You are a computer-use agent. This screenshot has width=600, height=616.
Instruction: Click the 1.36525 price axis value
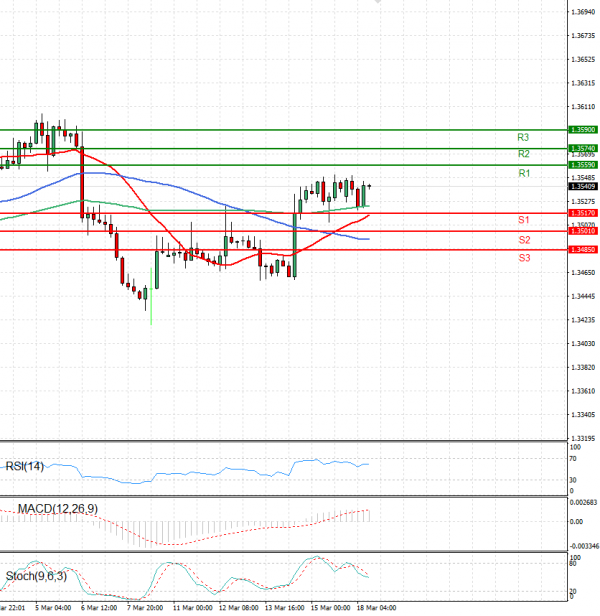[x=583, y=60]
